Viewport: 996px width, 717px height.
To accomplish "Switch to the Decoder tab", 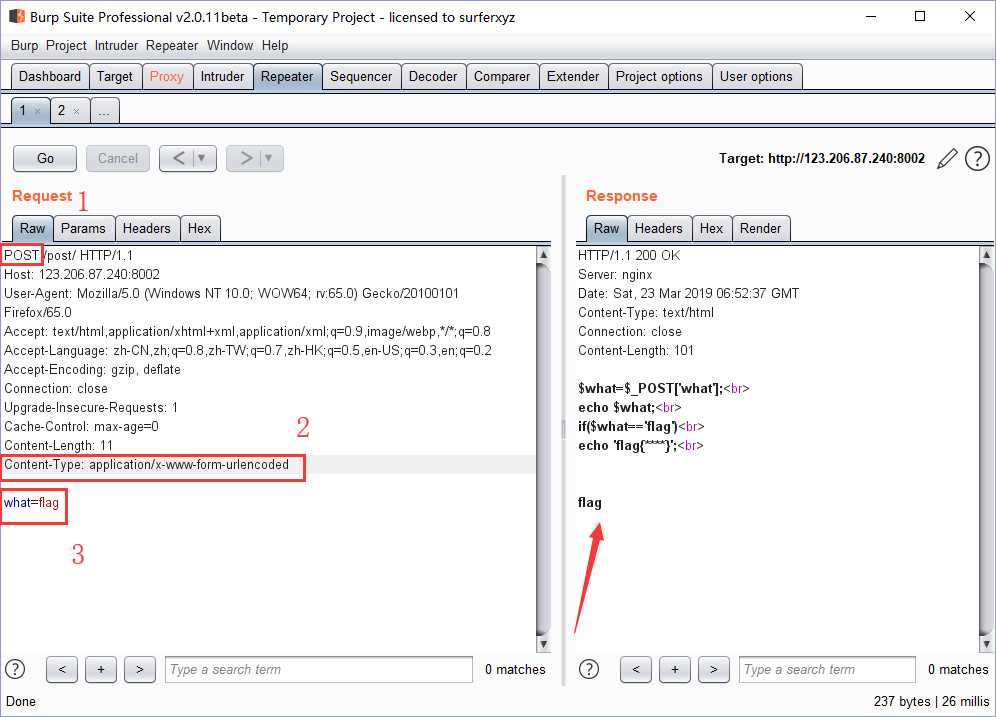I will (x=433, y=76).
